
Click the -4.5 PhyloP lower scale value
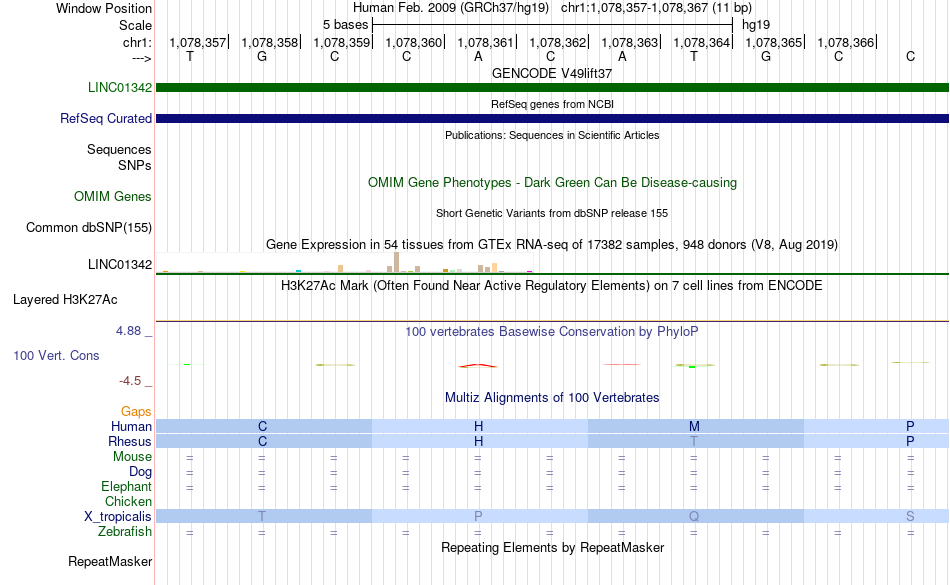click(130, 380)
